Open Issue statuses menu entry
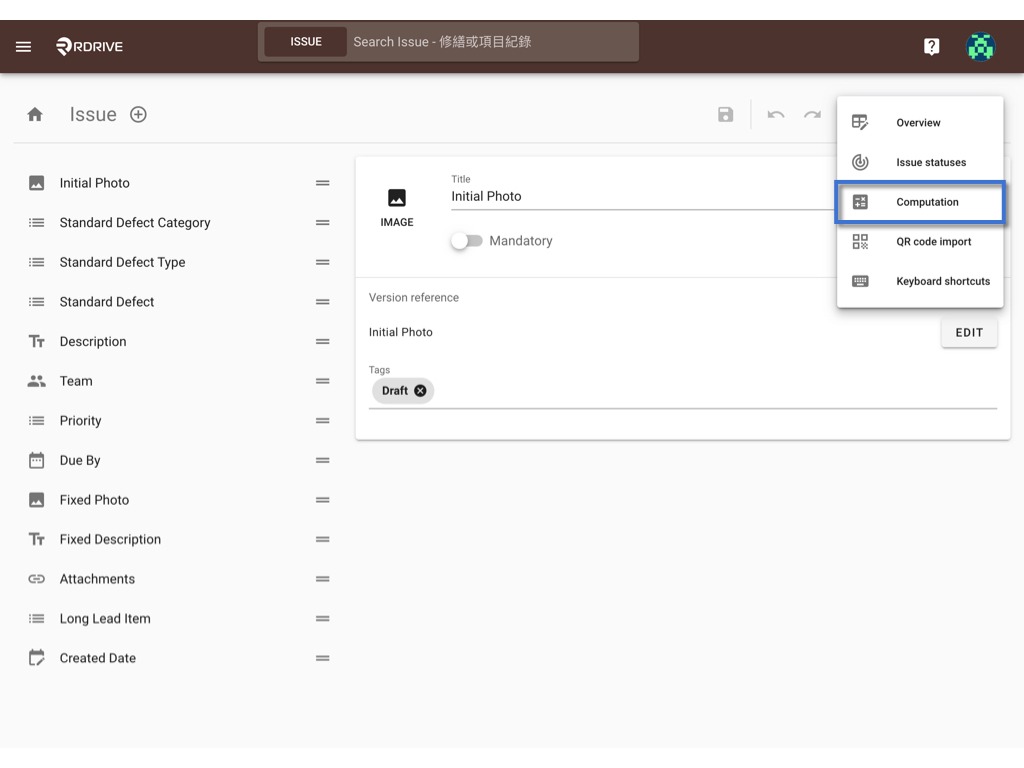Screen dimensions: 1024x768 (x=920, y=162)
